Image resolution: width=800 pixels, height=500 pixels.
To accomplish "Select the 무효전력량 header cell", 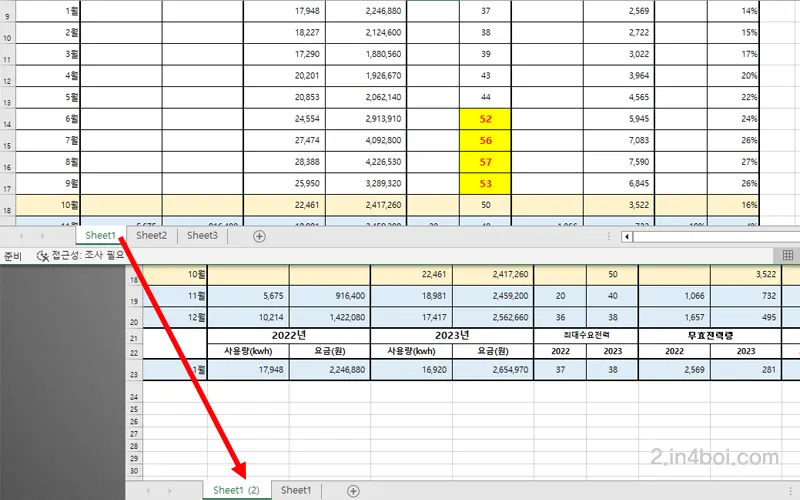I will [x=710, y=336].
